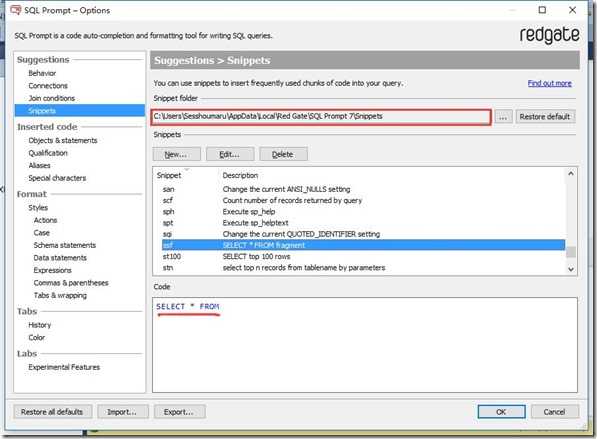Screen dimensions: 597x439
Task: Select Tabs & wrapping options
Action: [60, 295]
